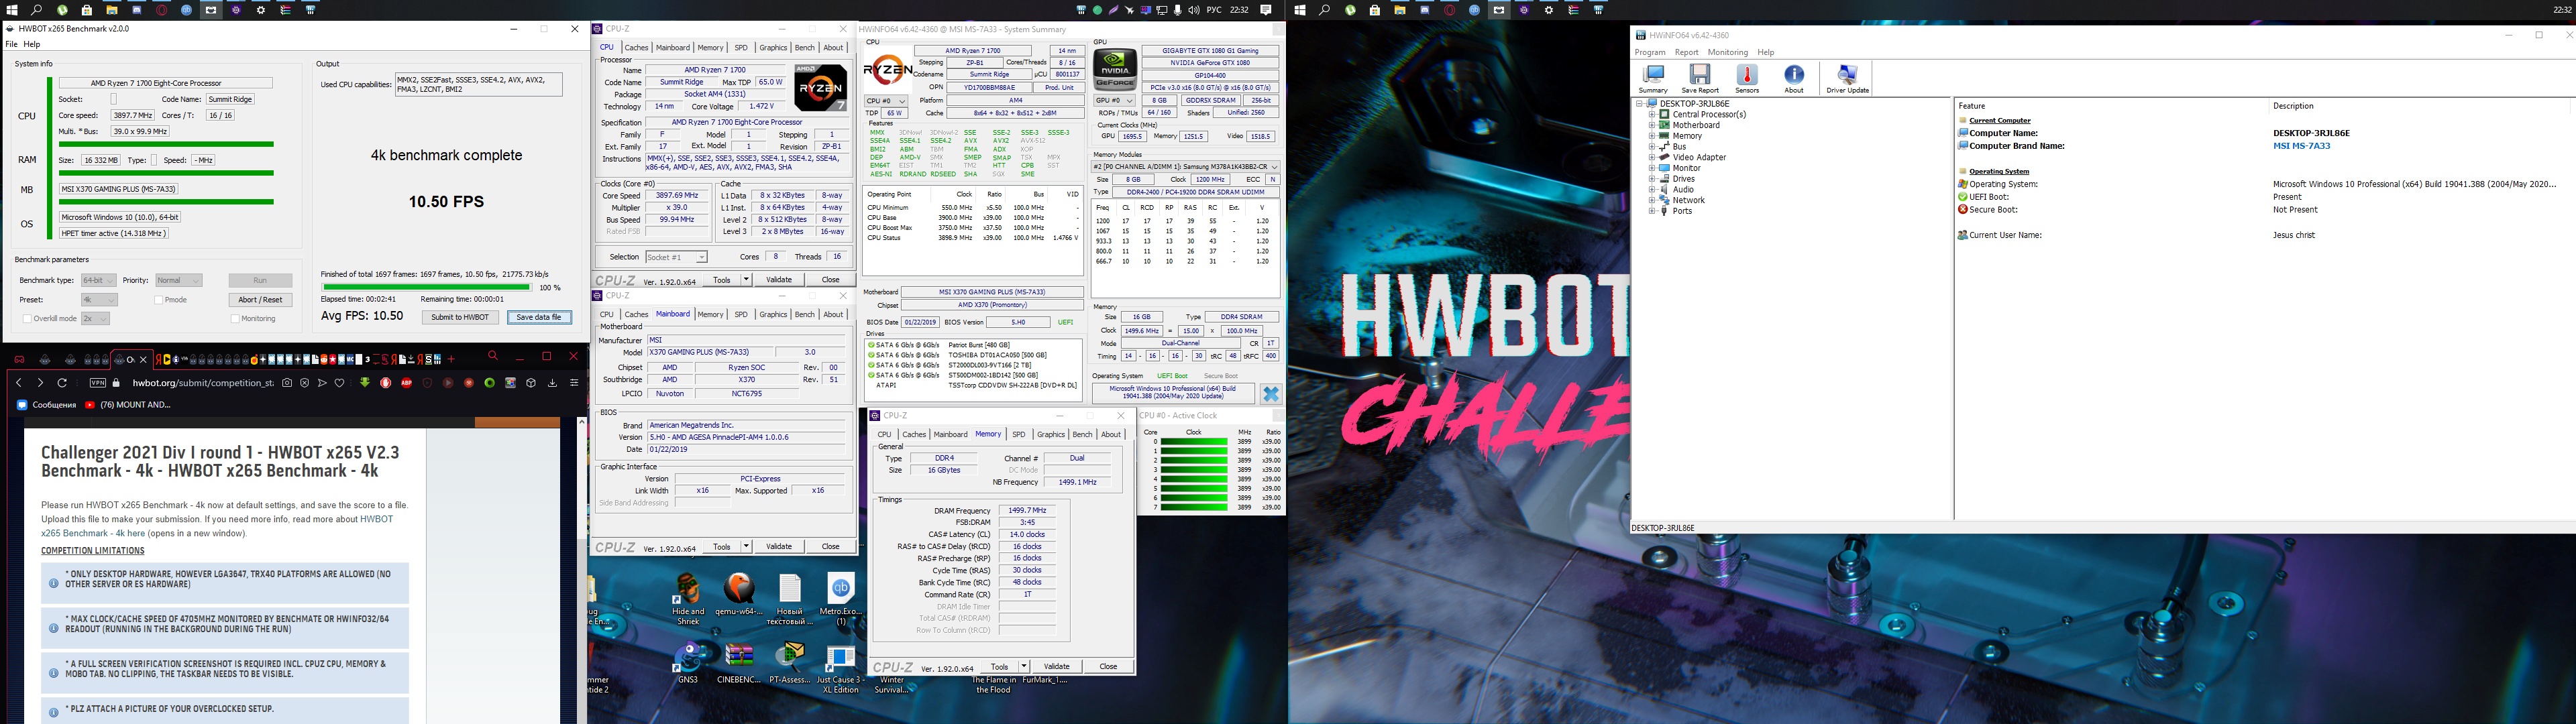Screen dimensions: 2576x724
Task: Select the Memory tree item in HWiNFO
Action: (1687, 136)
